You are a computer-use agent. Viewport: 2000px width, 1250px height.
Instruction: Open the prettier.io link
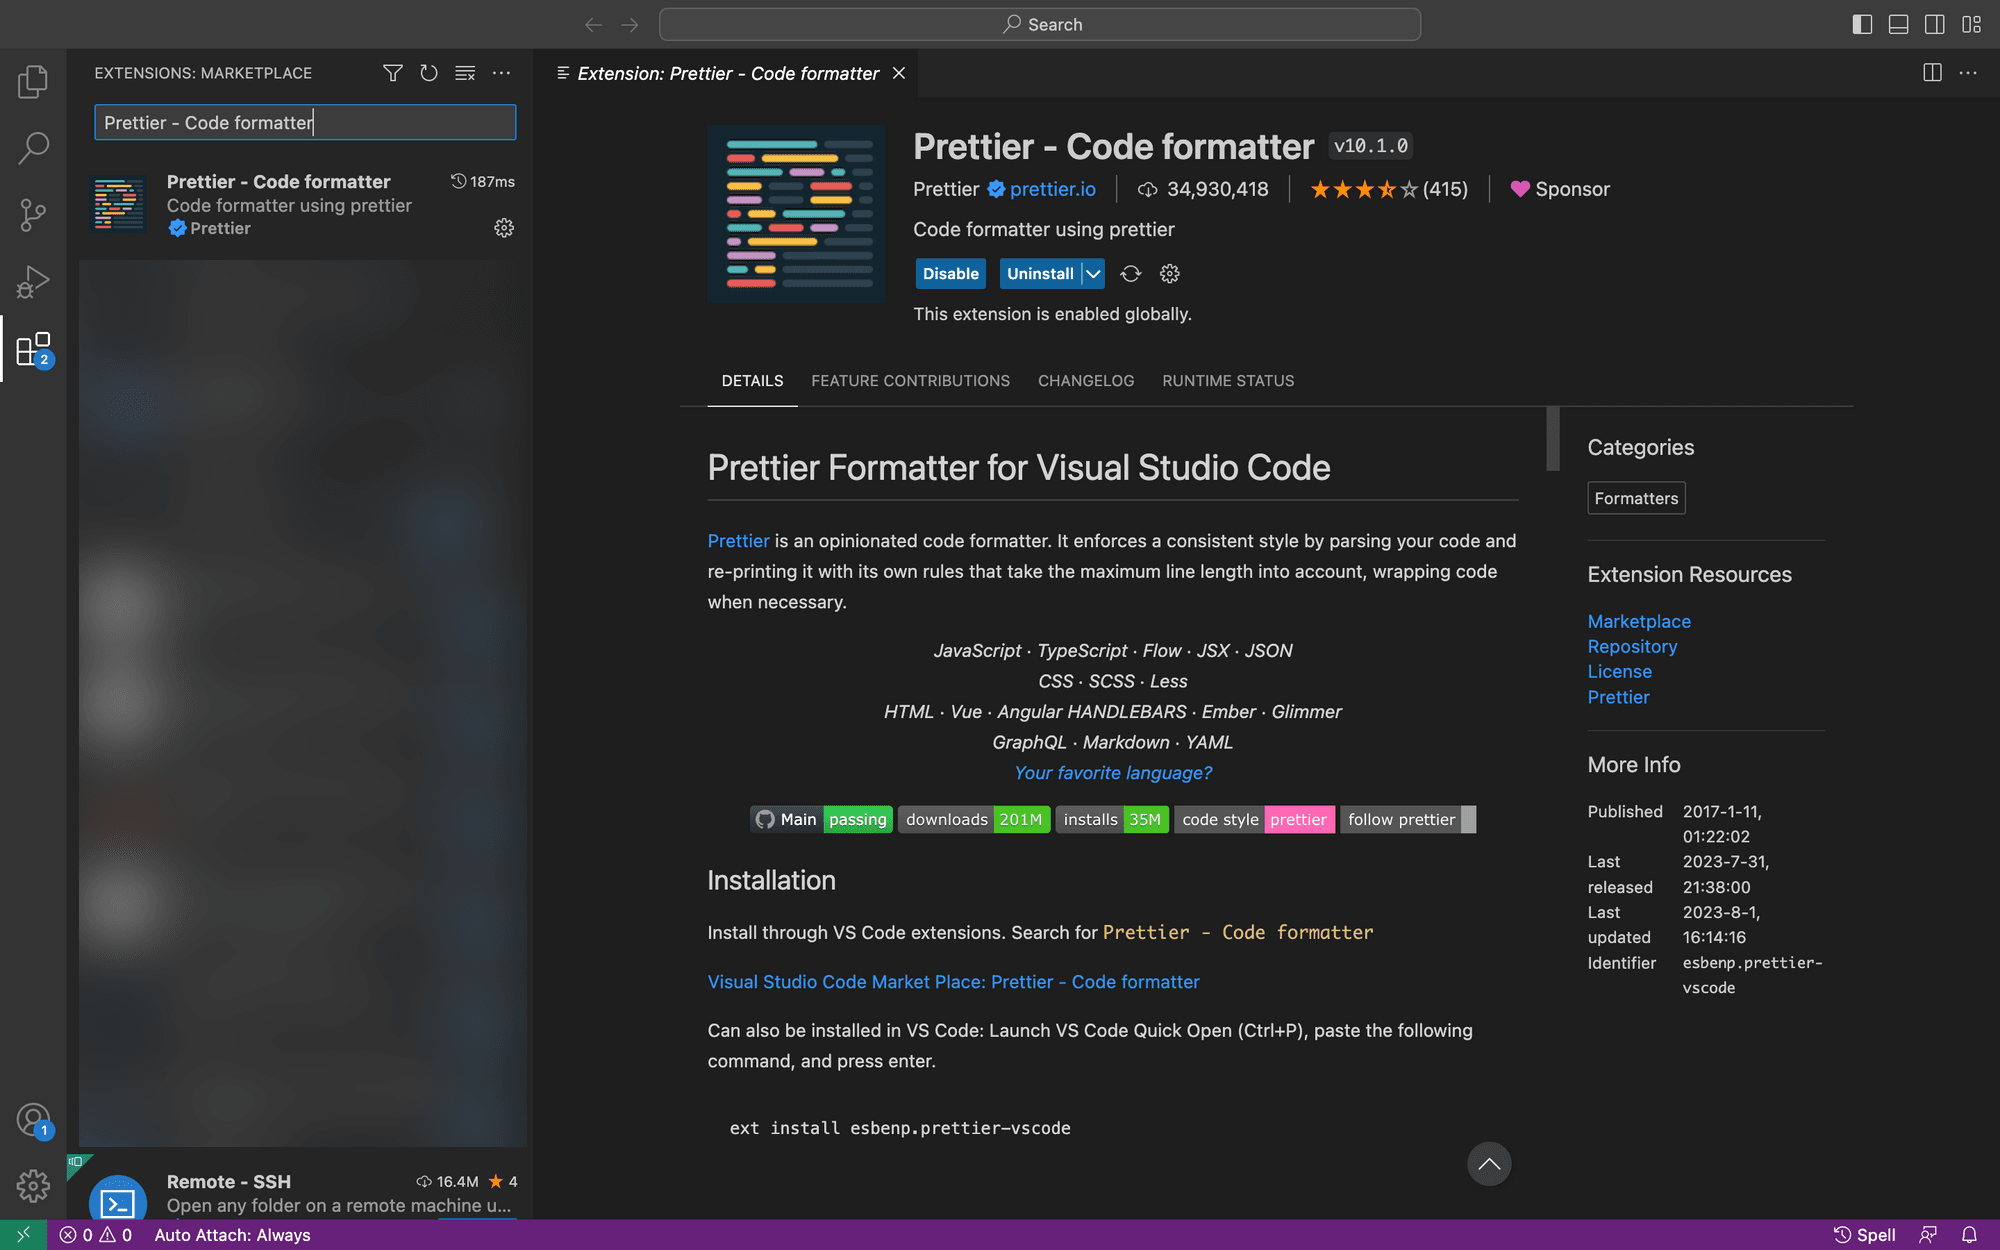click(1052, 189)
